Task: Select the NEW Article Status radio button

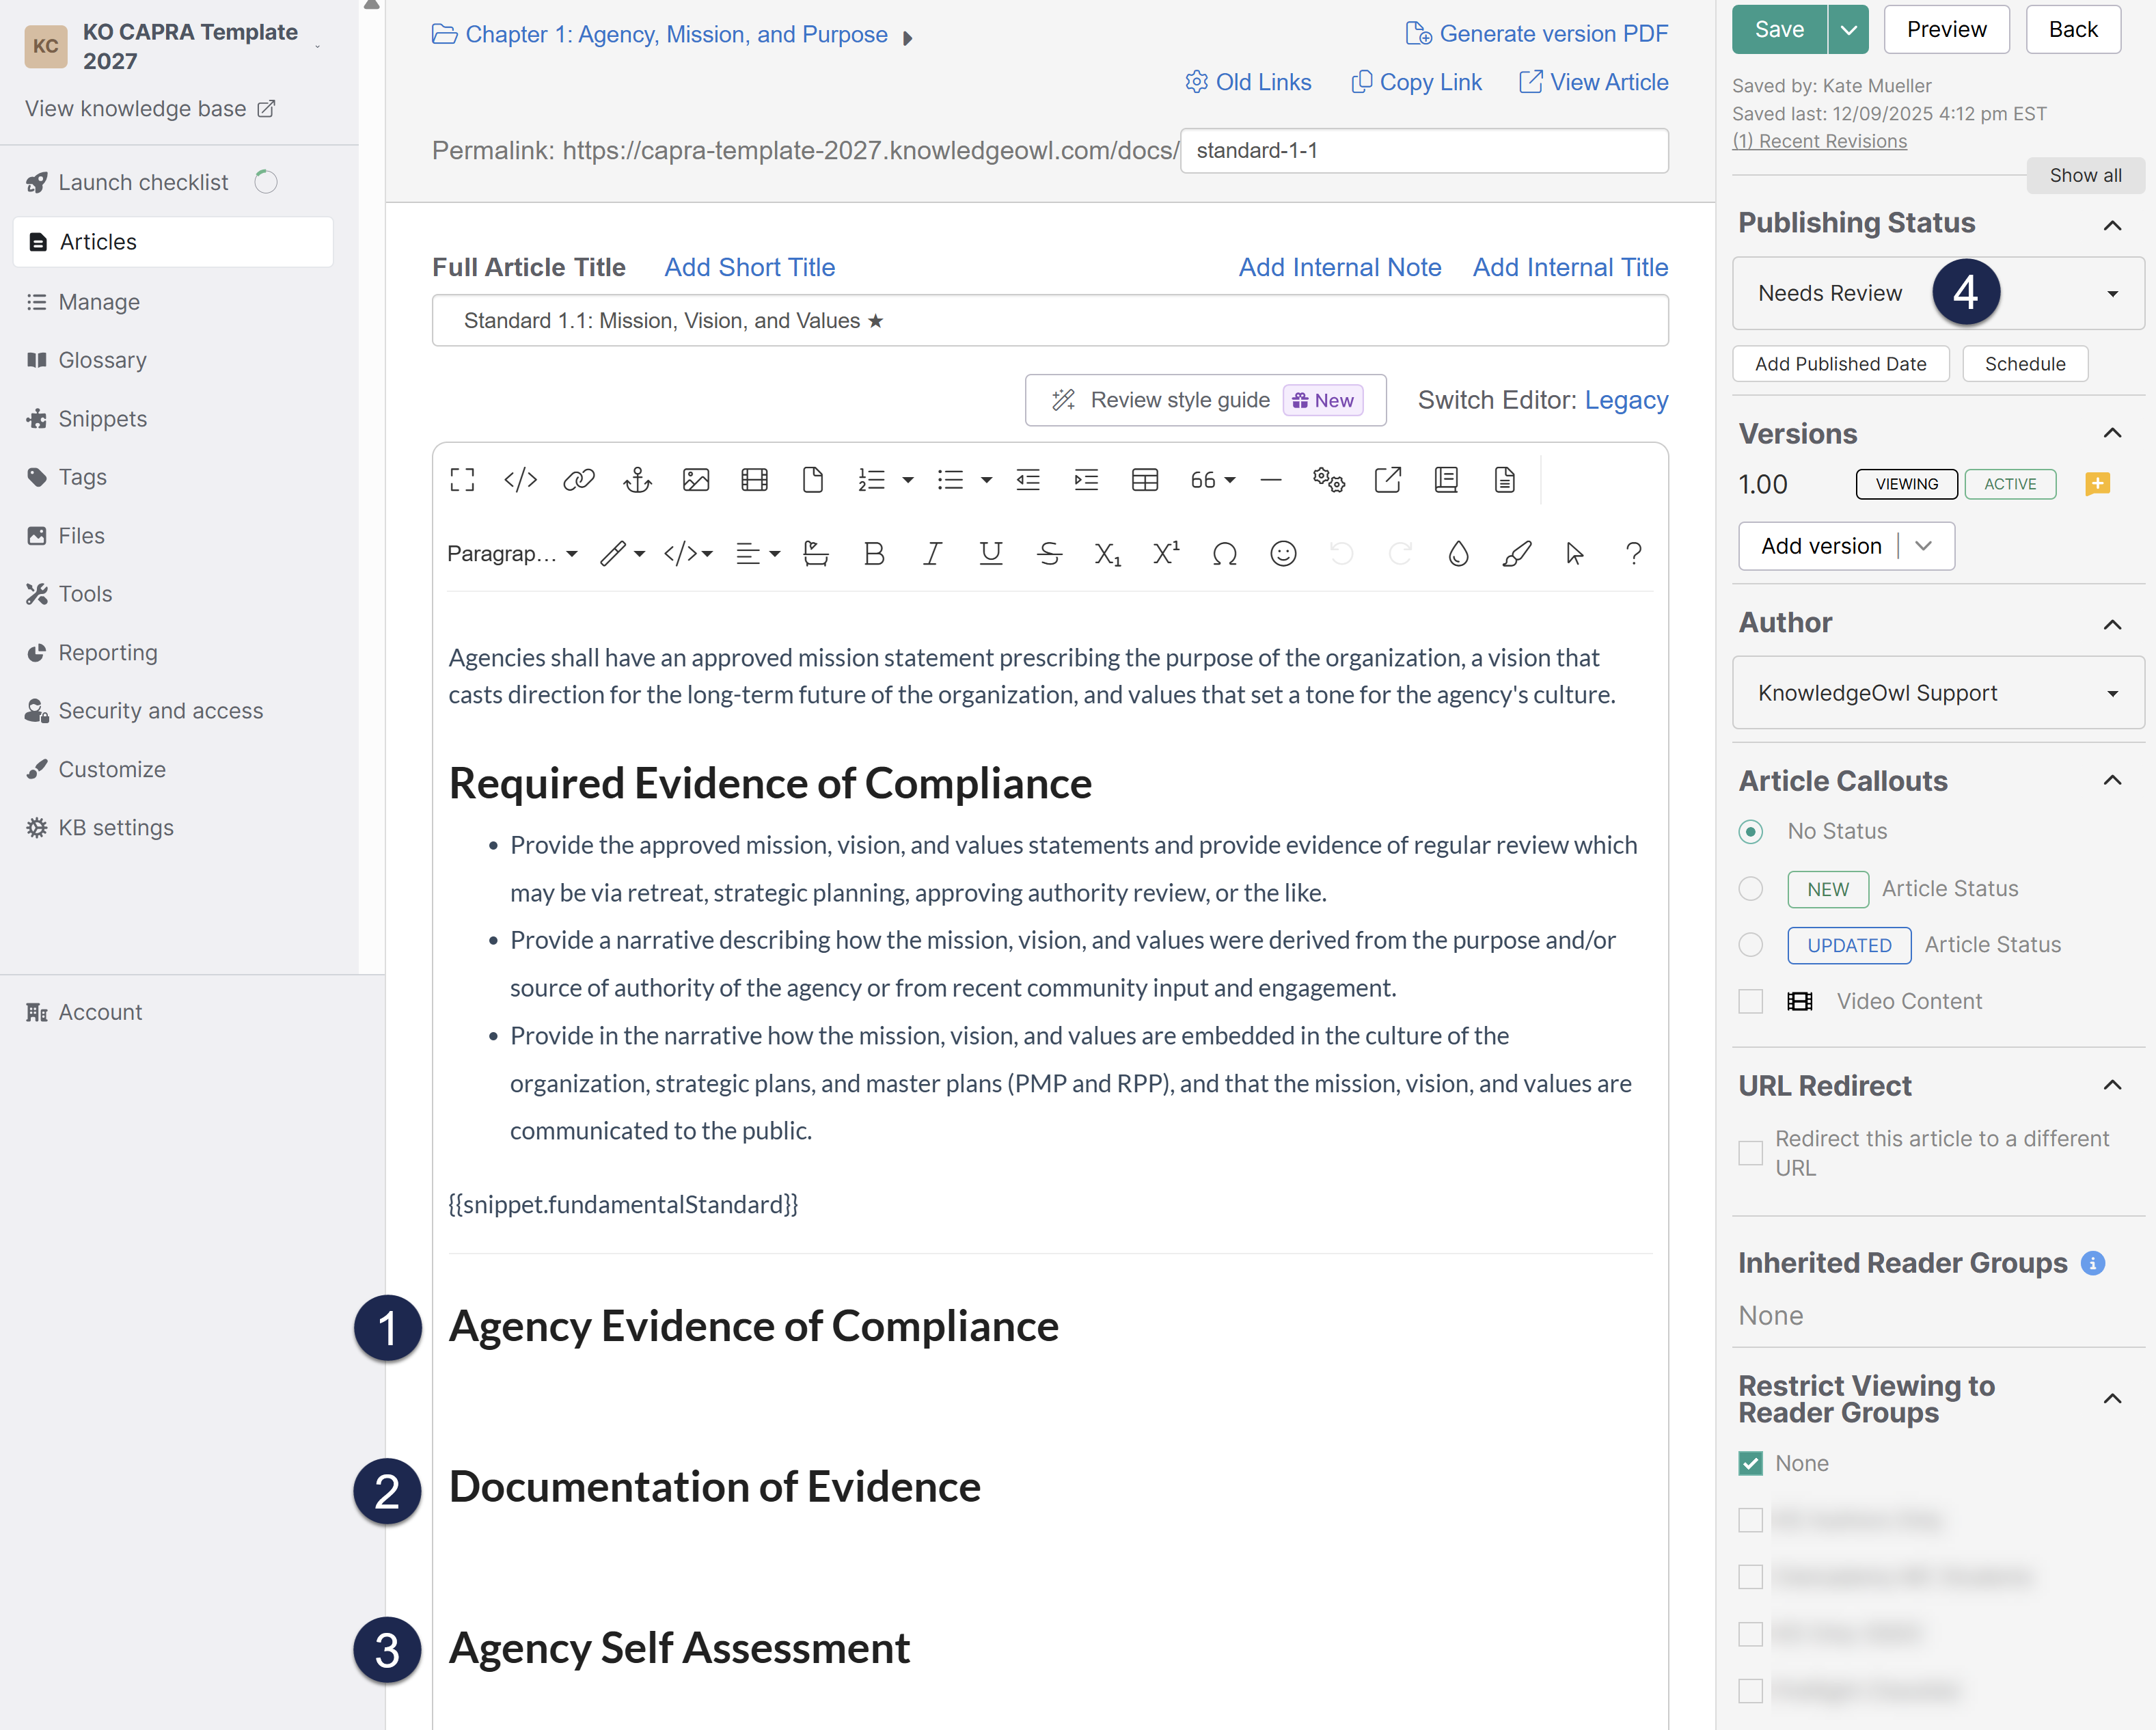Action: point(1750,888)
